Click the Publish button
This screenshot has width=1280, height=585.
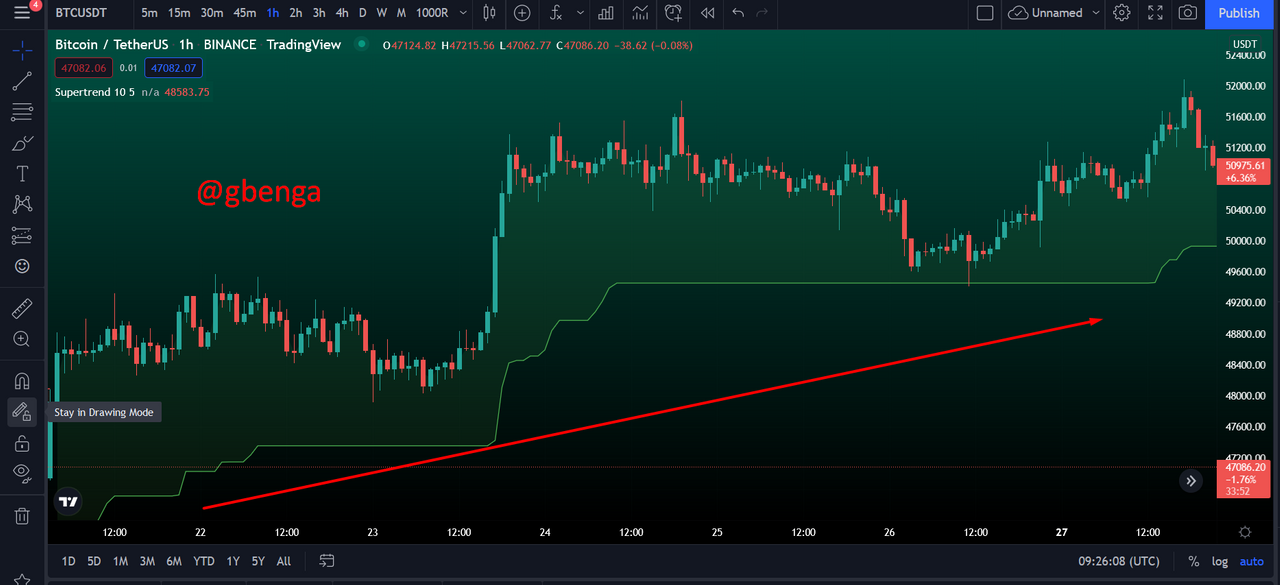(1239, 13)
